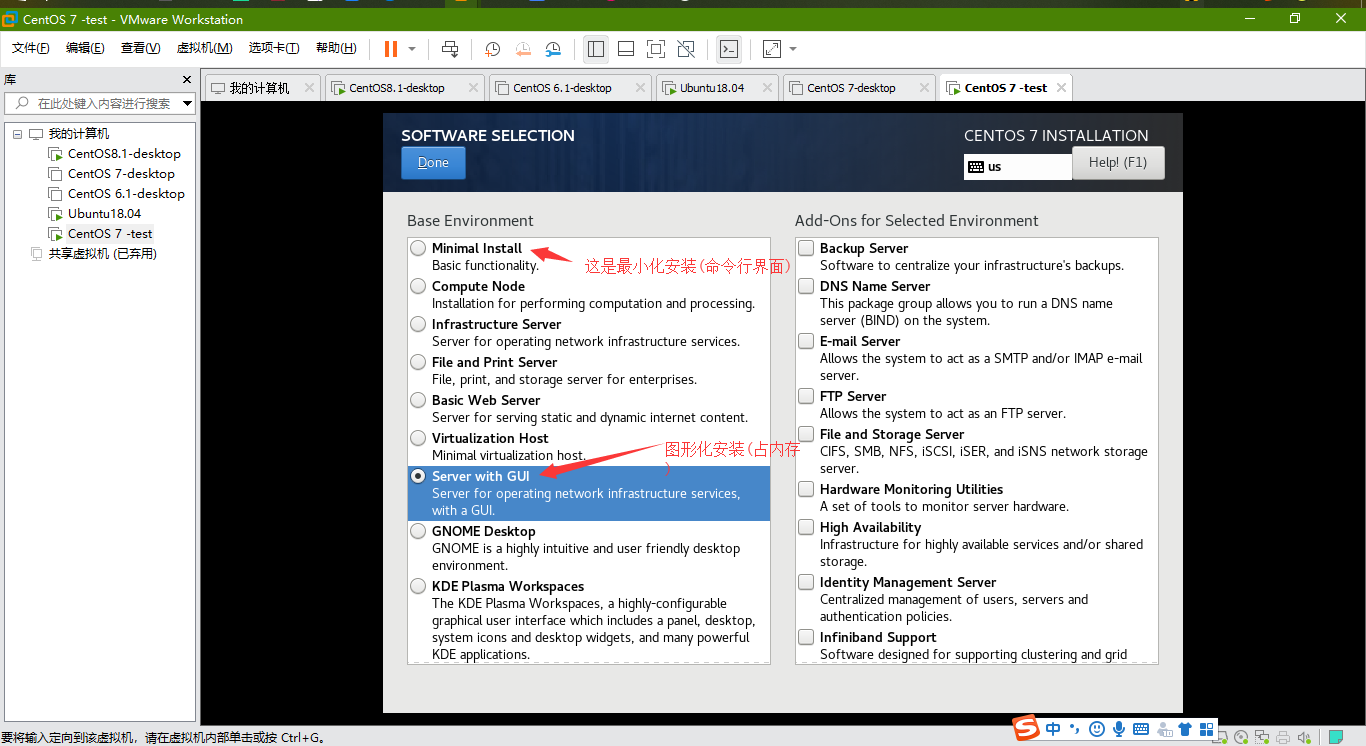Open Sogou soft keyboard icon
Screen dimensions: 1366x746
tap(1141, 729)
